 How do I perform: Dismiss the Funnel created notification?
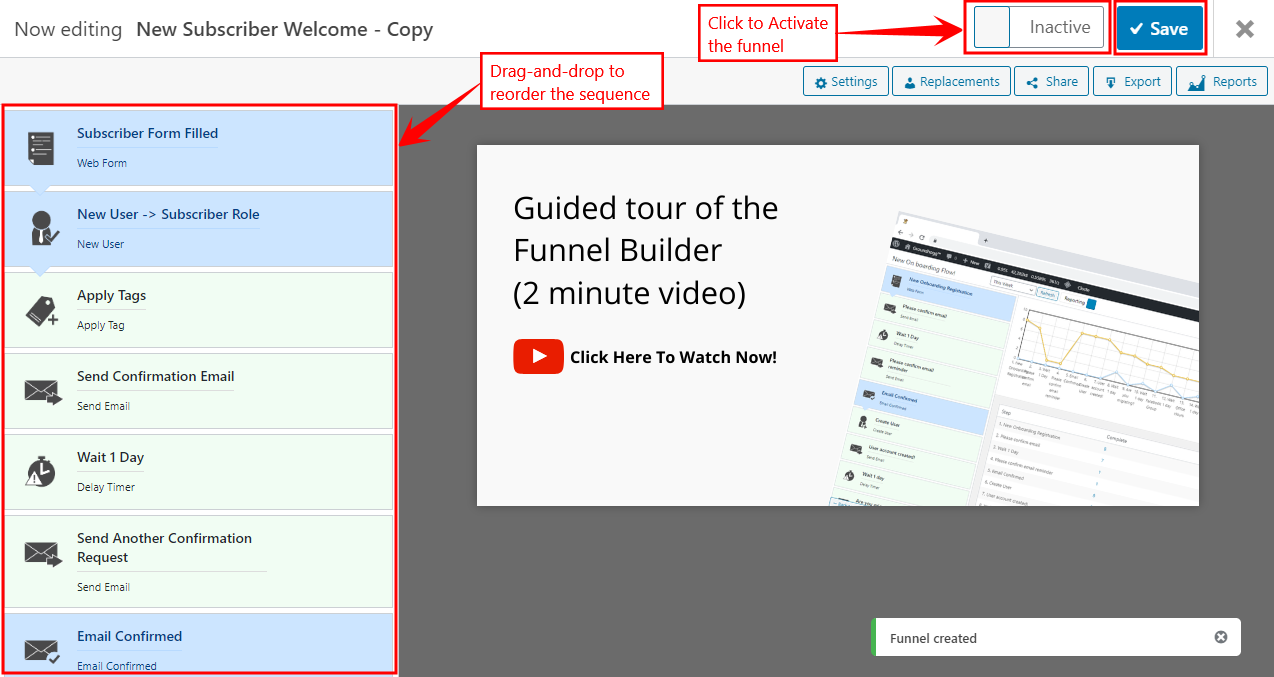(1220, 638)
